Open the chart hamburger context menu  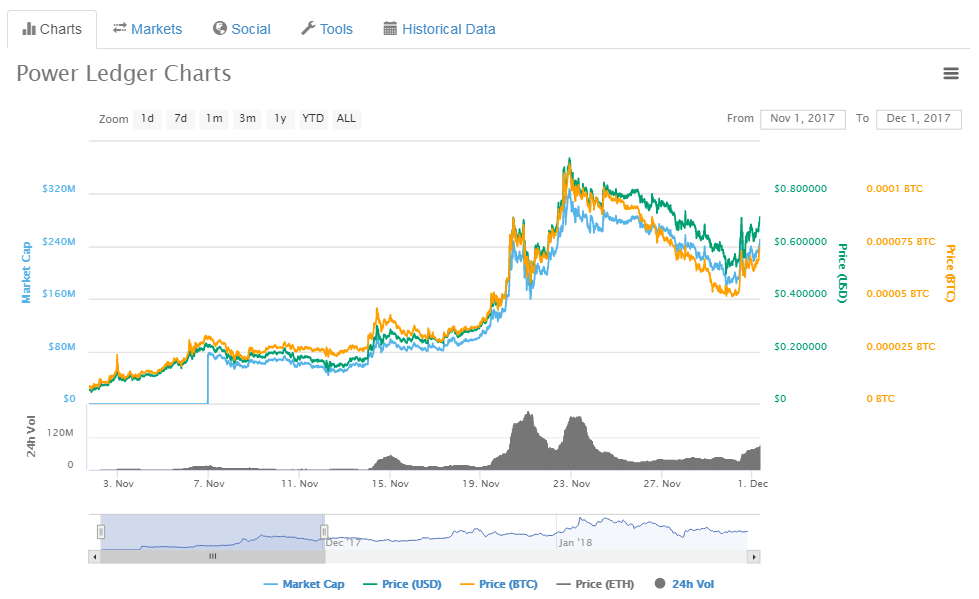(x=950, y=74)
